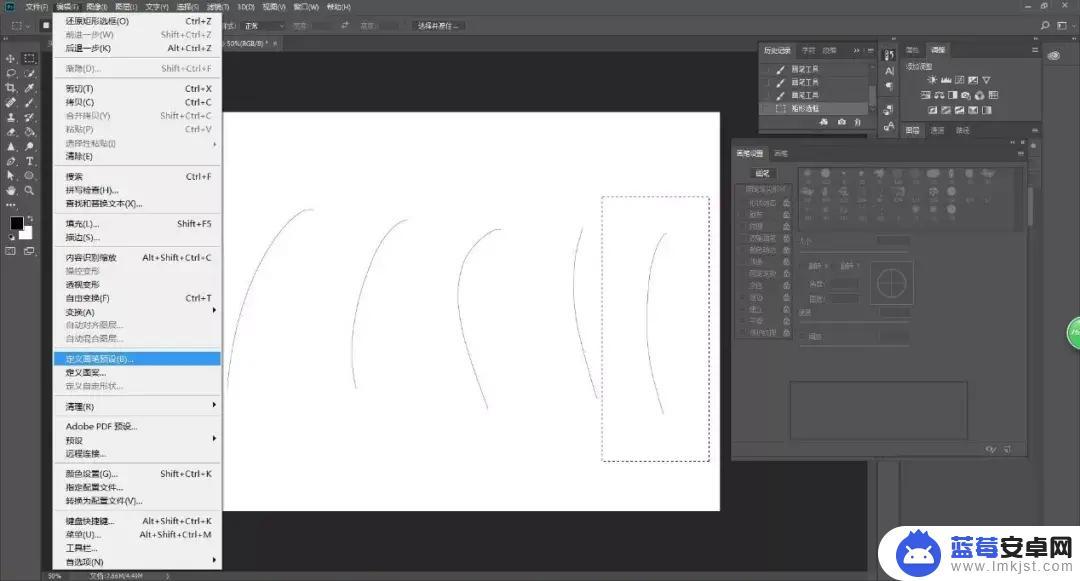Select the Lasso tool
This screenshot has height=581, width=1080.
[11, 73]
